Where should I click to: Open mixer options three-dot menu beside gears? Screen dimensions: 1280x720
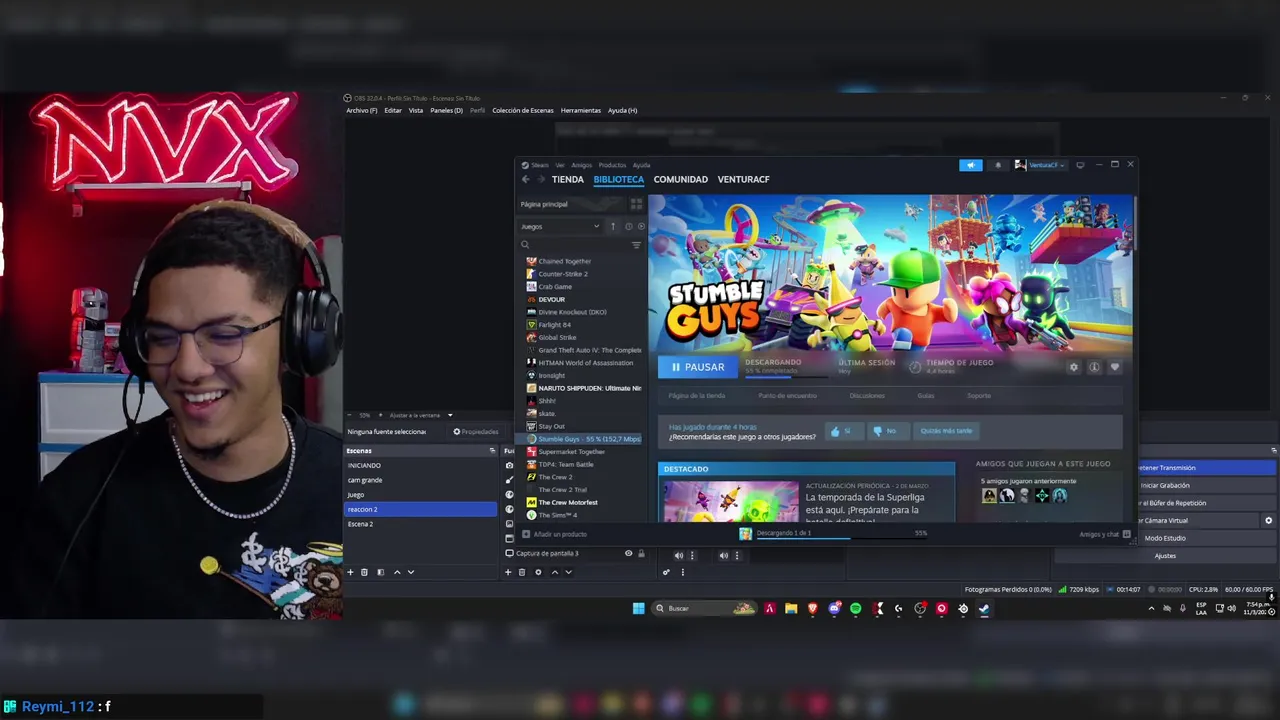[x=683, y=572]
